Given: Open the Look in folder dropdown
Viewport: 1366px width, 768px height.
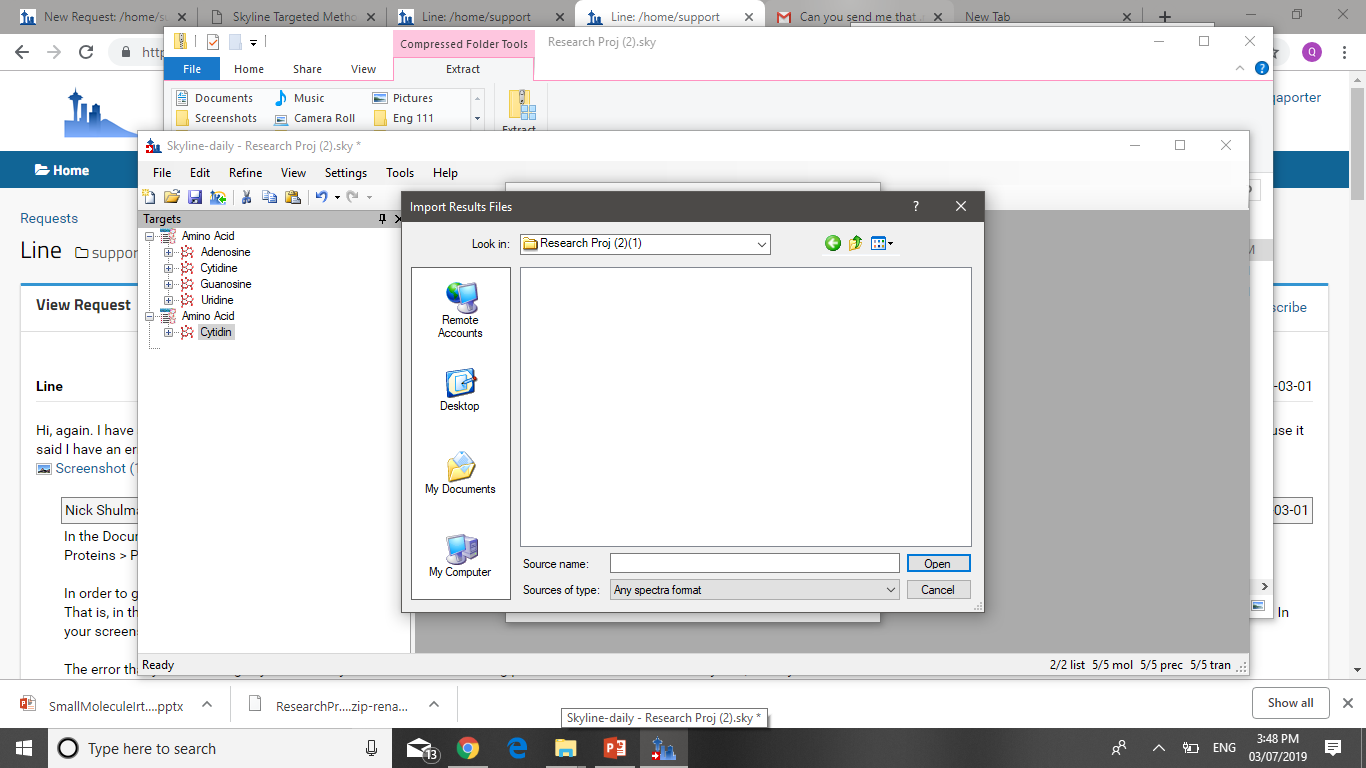Looking at the screenshot, I should [761, 244].
